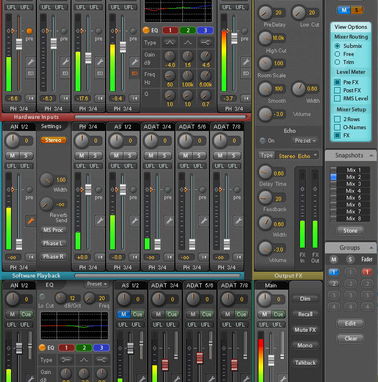Click the Reverb PreDelay knob

coord(265,12)
